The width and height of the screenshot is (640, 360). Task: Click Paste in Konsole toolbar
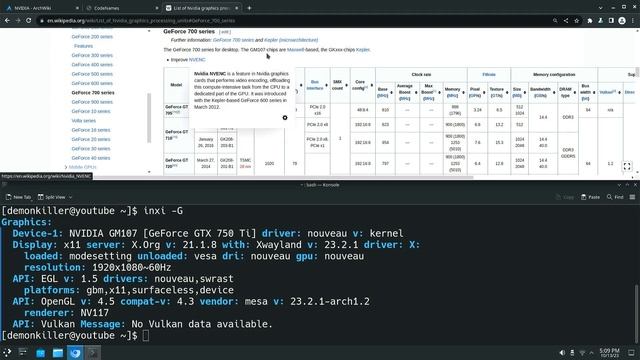[590, 197]
